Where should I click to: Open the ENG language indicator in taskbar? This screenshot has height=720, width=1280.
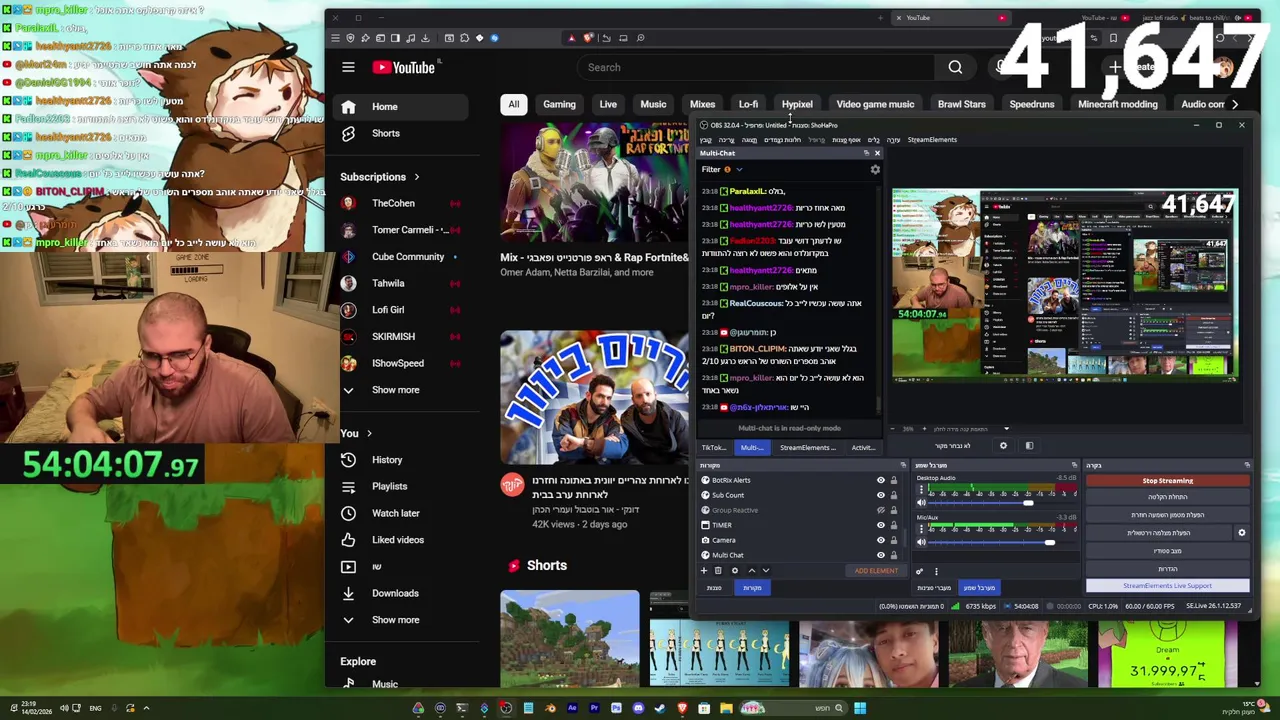coord(95,709)
